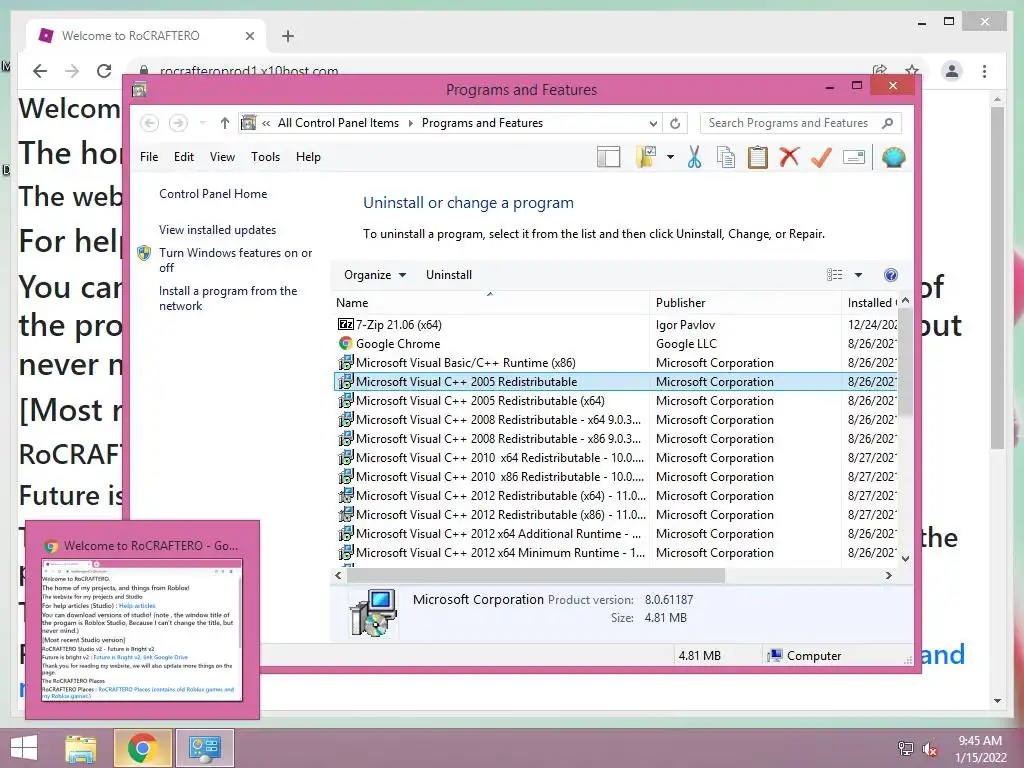
Task: Click Chrome window vertical scrollbar thumb
Action: tap(997, 278)
